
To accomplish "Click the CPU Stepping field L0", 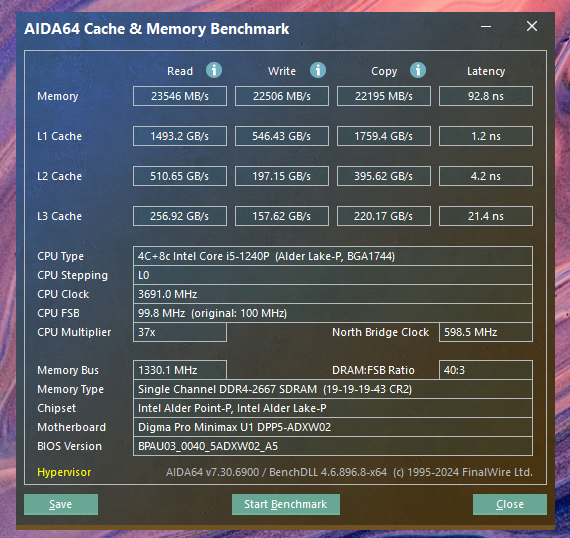I will pyautogui.click(x=333, y=275).
